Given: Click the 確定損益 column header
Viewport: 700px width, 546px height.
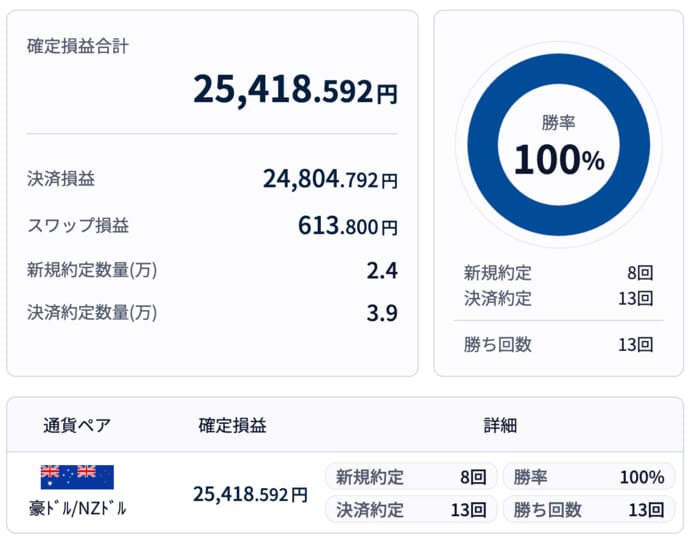Looking at the screenshot, I should [x=232, y=425].
